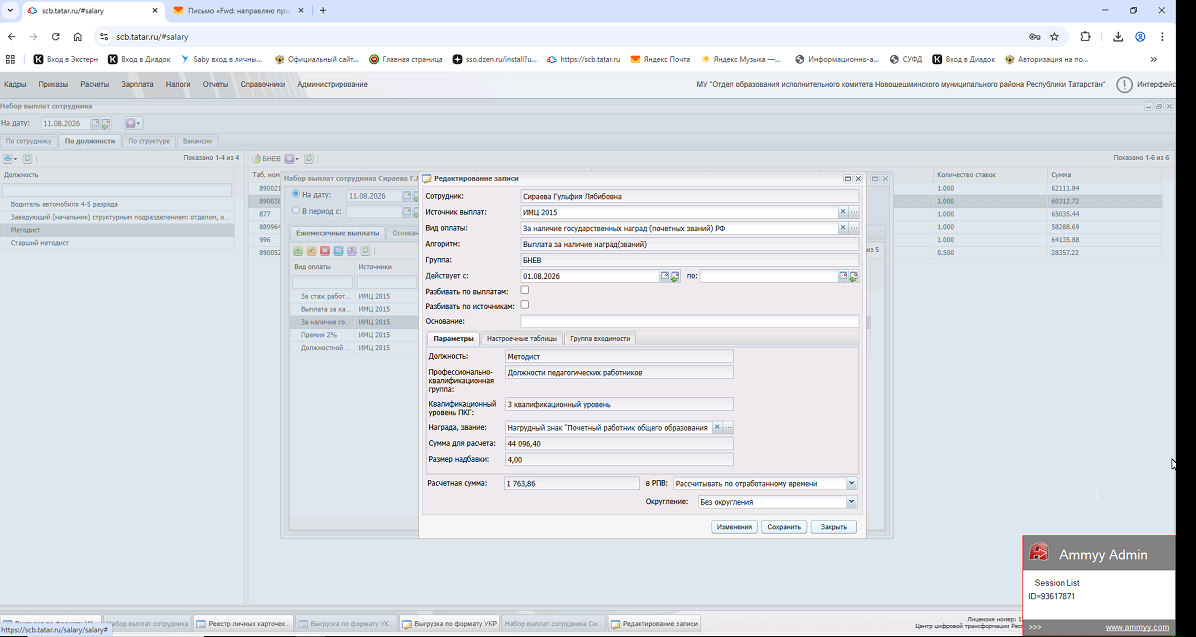Image resolution: width=1196 pixels, height=637 pixels.
Task: Open the Яндекс Почта bookmark
Action: pos(661,59)
